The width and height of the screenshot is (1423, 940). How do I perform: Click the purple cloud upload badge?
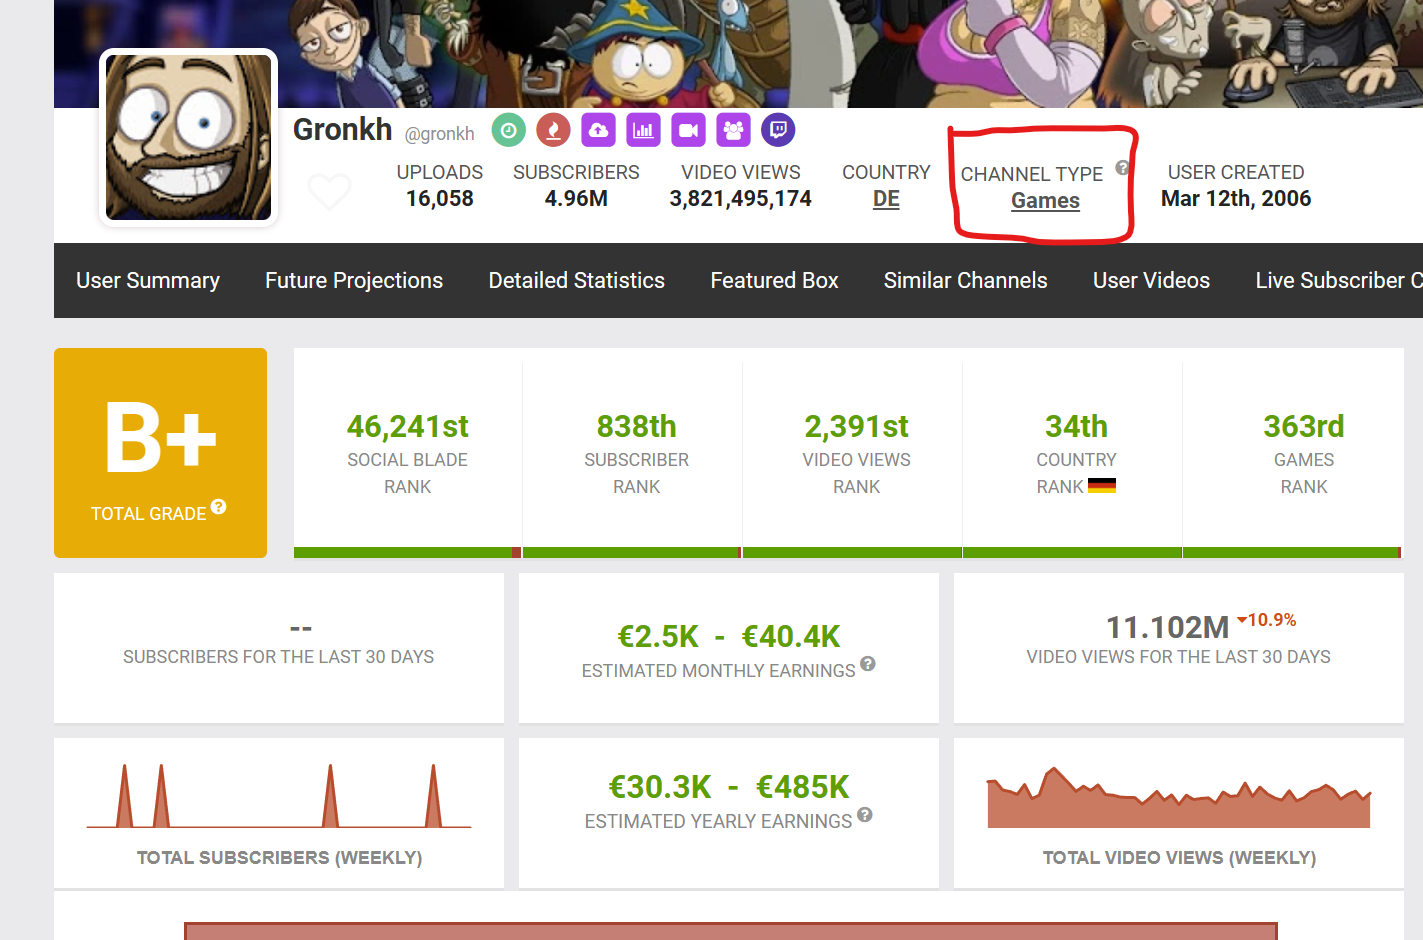(x=598, y=130)
